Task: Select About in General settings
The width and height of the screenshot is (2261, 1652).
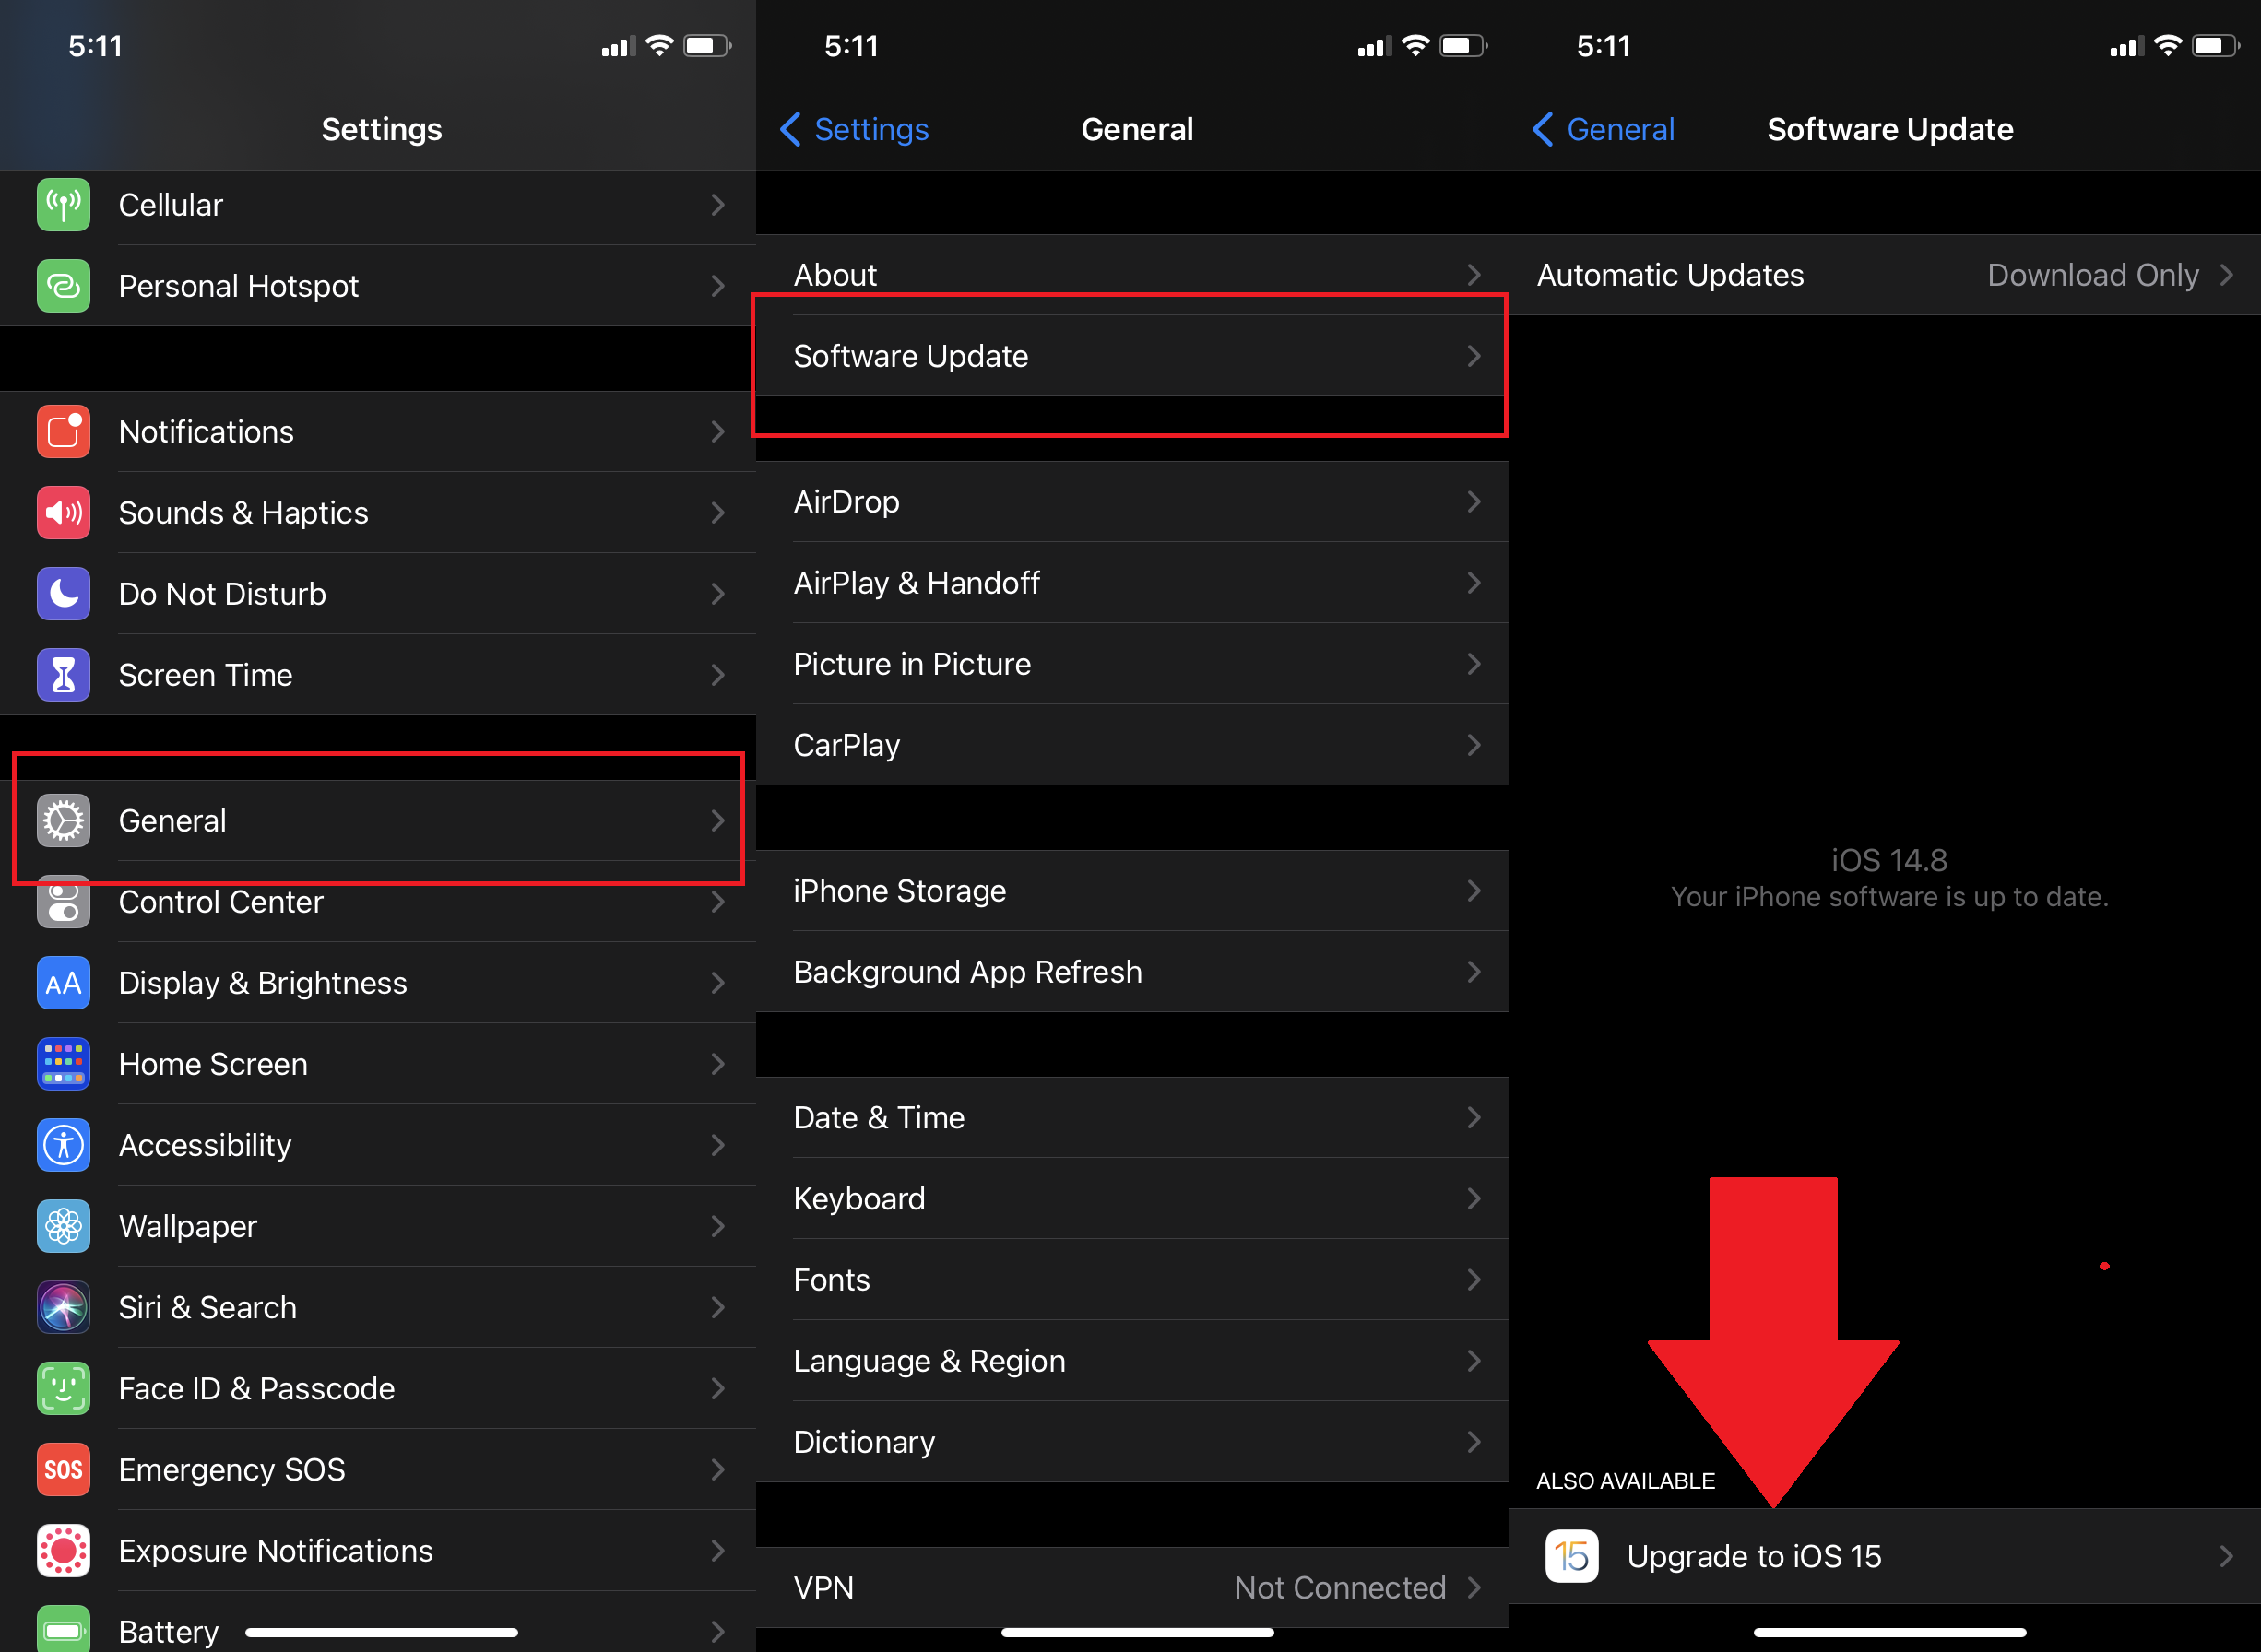Action: [1130, 272]
